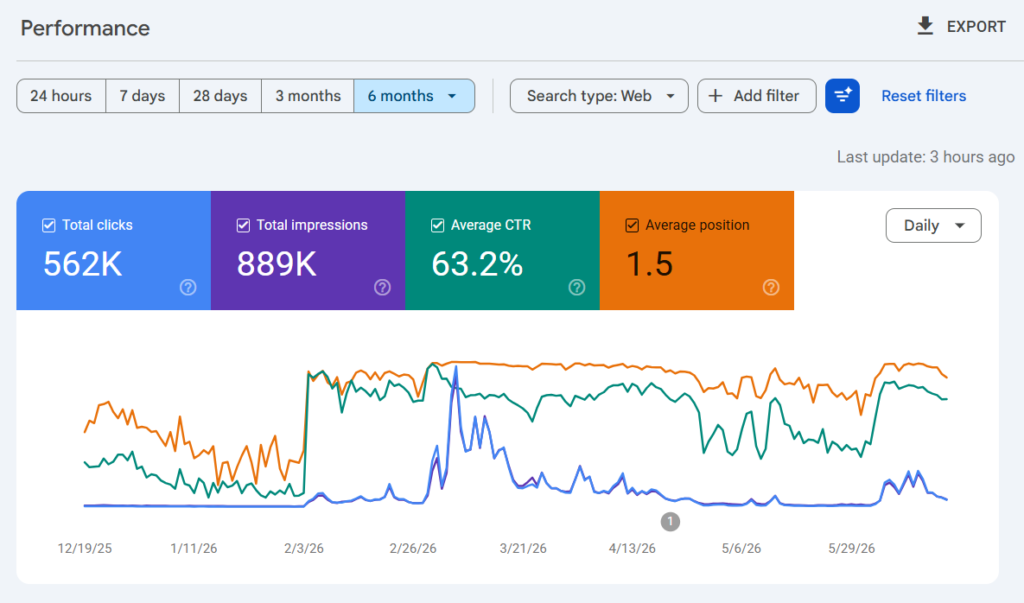Click the EXPORT button label

pyautogui.click(x=976, y=27)
